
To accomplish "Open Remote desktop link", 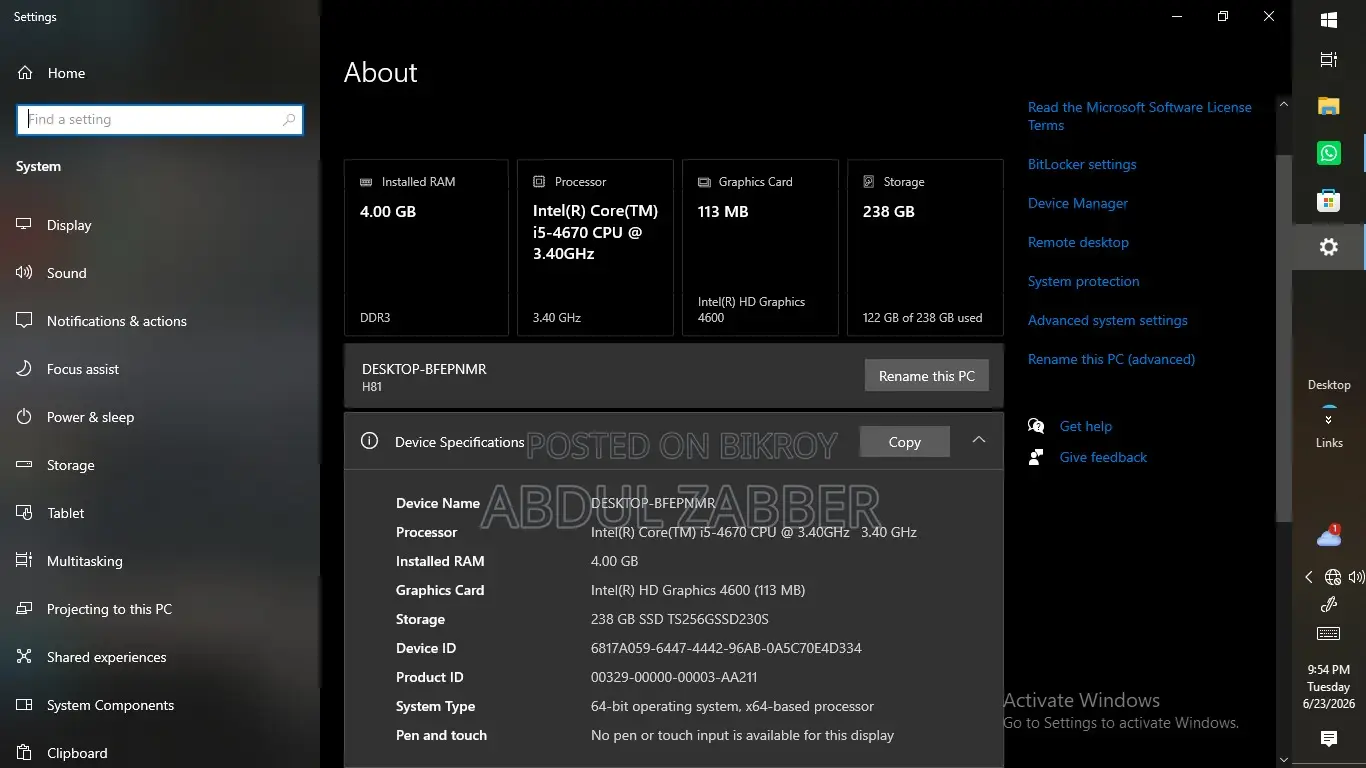I will [x=1078, y=242].
